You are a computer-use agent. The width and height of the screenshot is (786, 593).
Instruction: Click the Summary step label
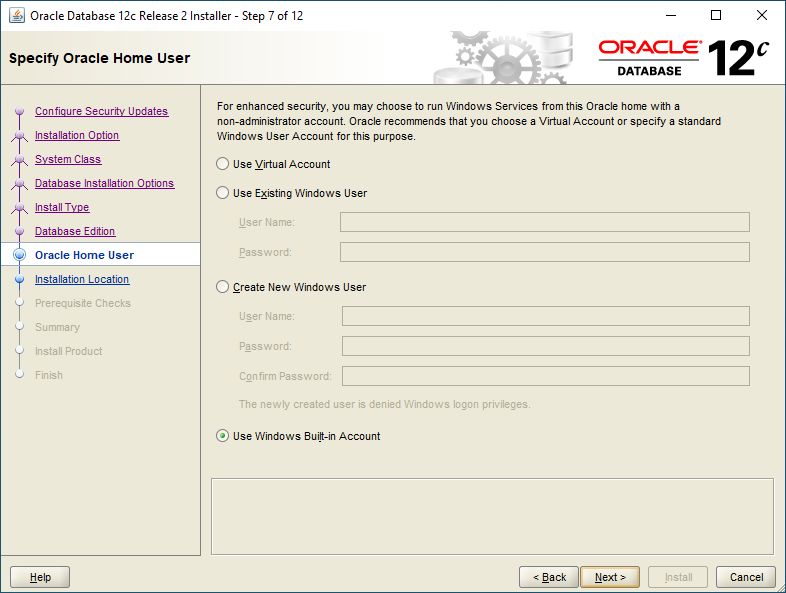pos(57,327)
